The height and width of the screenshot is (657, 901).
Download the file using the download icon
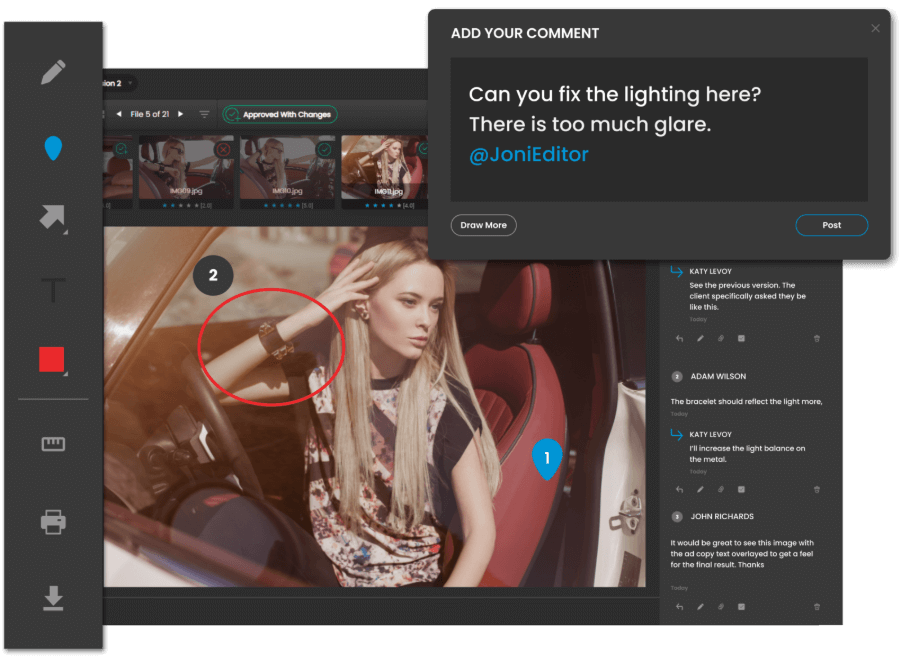pyautogui.click(x=53, y=598)
